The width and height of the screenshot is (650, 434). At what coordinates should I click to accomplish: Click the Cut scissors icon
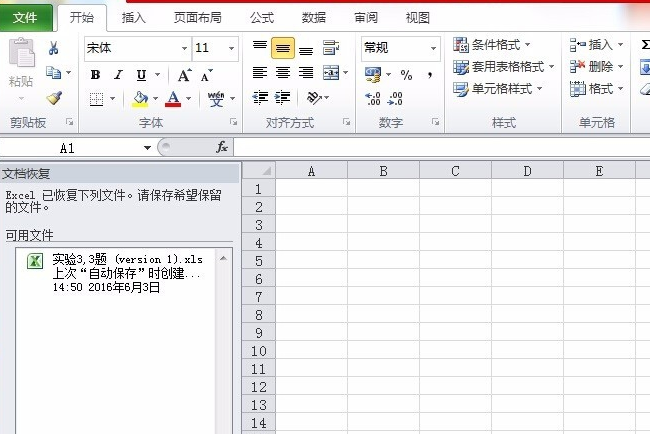53,48
